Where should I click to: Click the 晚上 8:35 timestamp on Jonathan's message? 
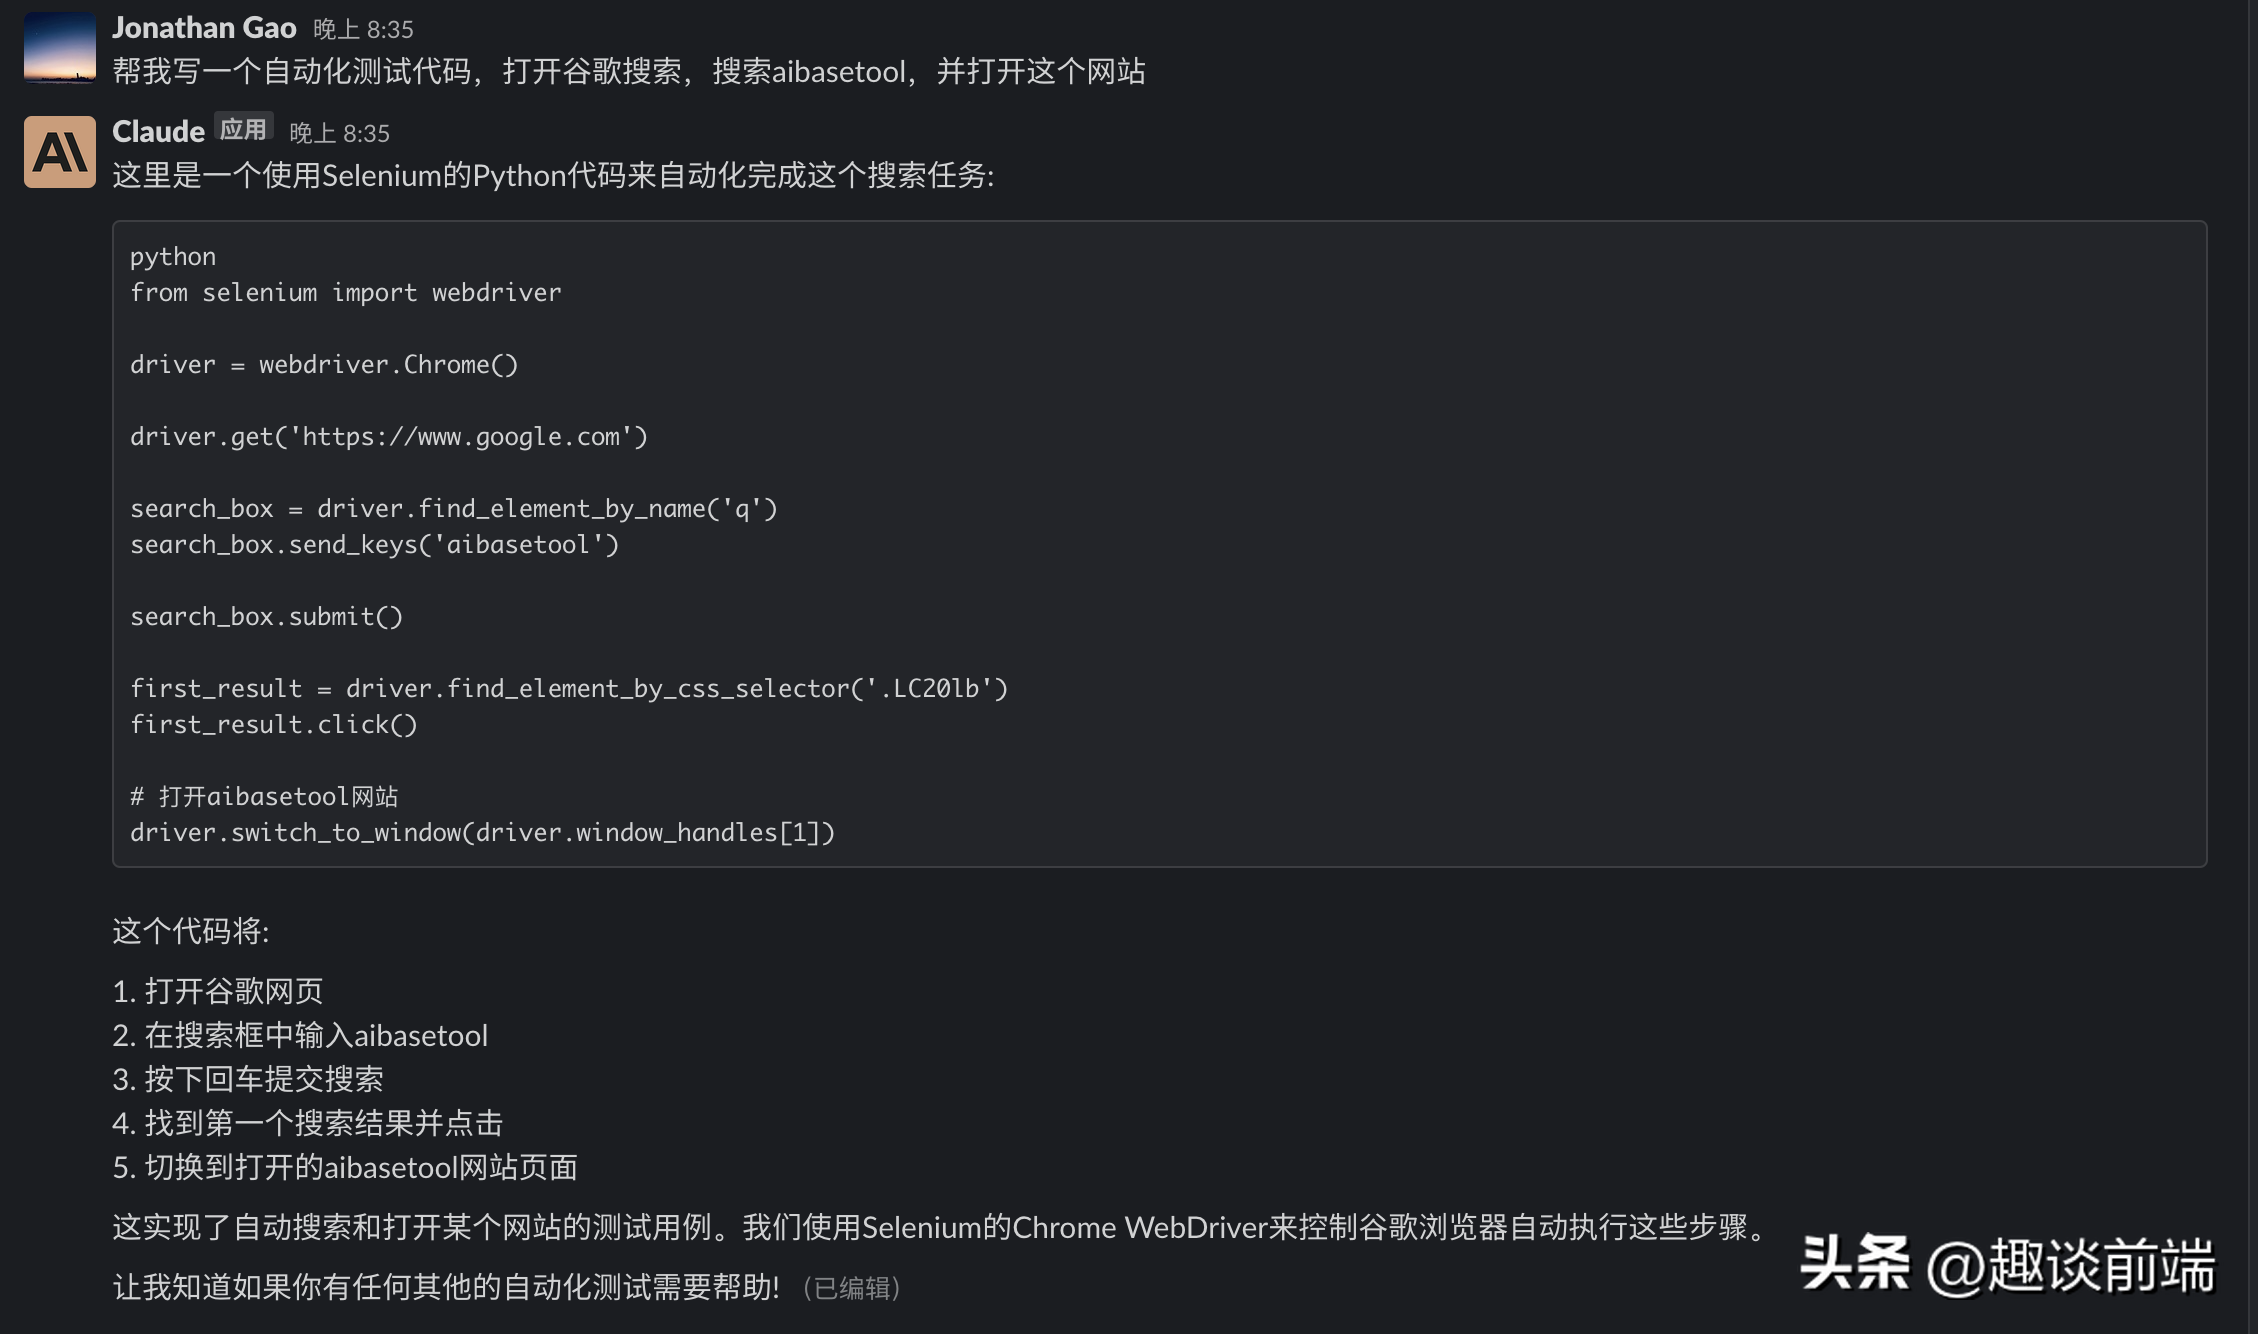(362, 30)
